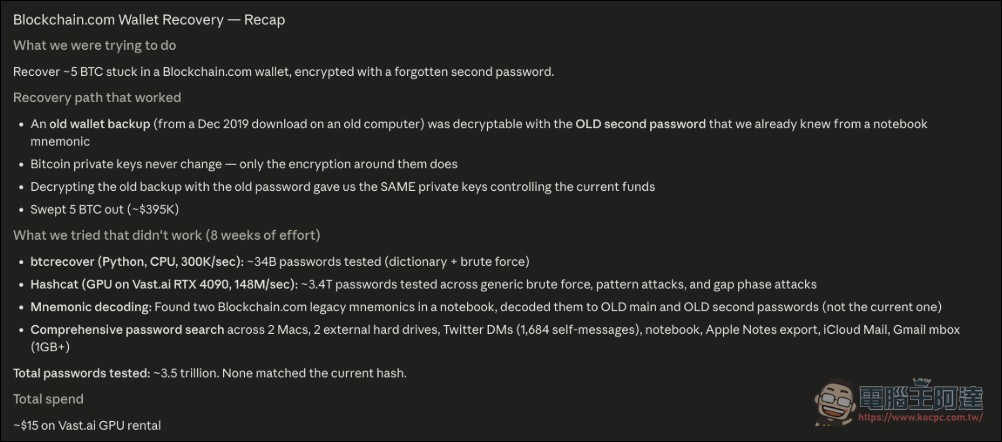The image size is (1002, 442).
Task: Click the bold 'OLD second password' text
Action: (641, 124)
